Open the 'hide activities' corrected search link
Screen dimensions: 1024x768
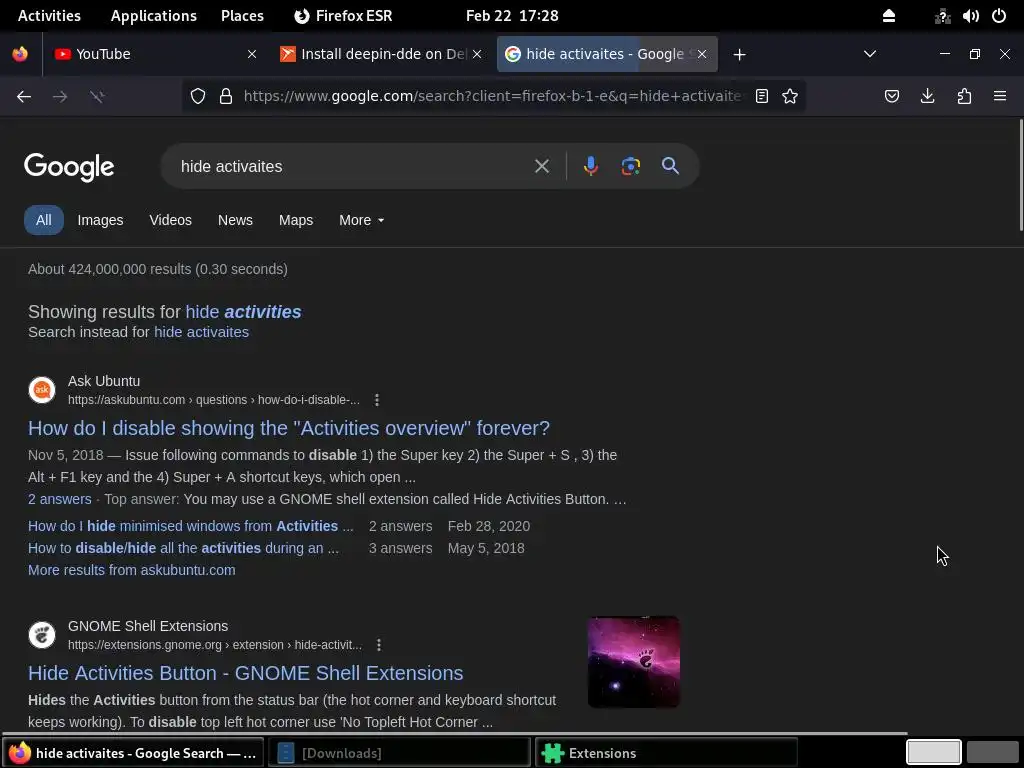coord(244,312)
